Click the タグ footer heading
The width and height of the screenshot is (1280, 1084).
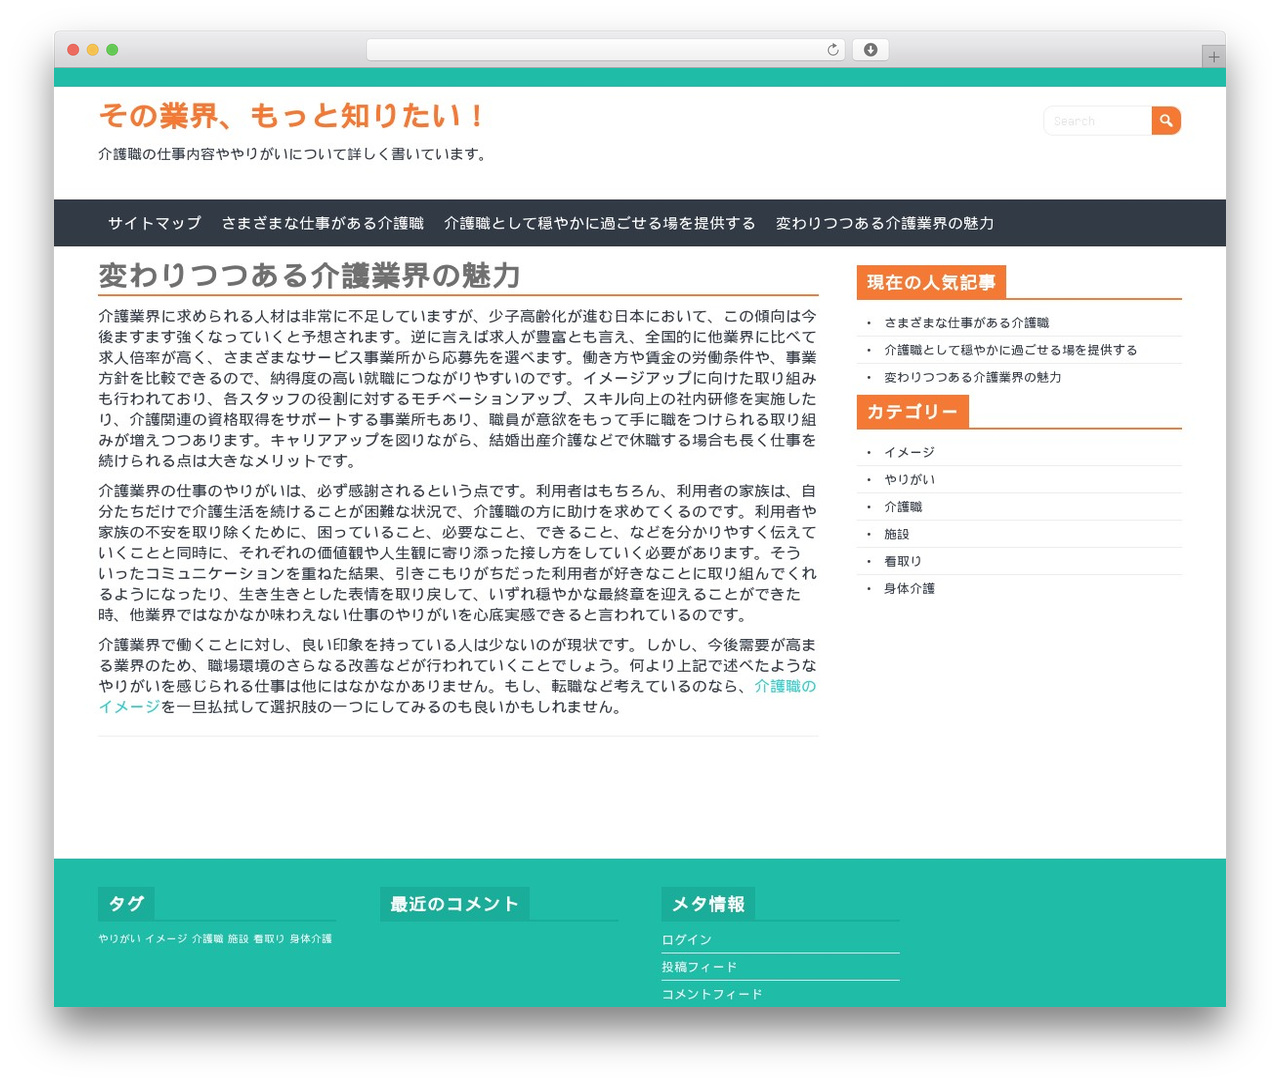coord(126,904)
